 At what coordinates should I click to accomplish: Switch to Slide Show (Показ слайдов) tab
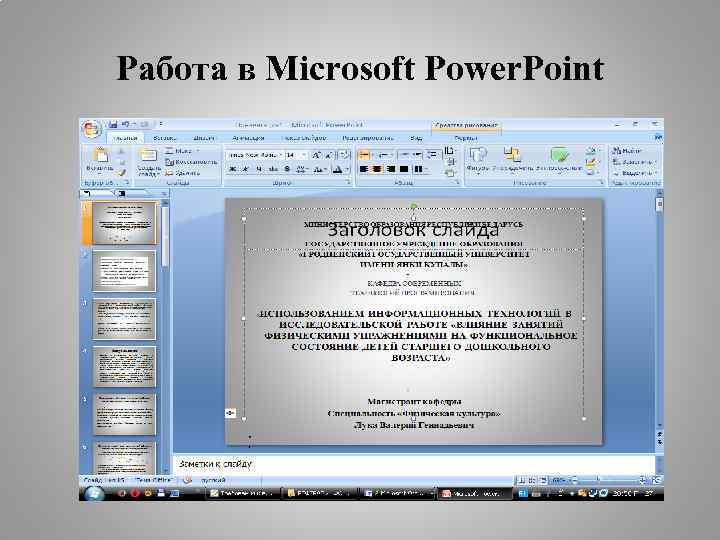click(x=304, y=138)
